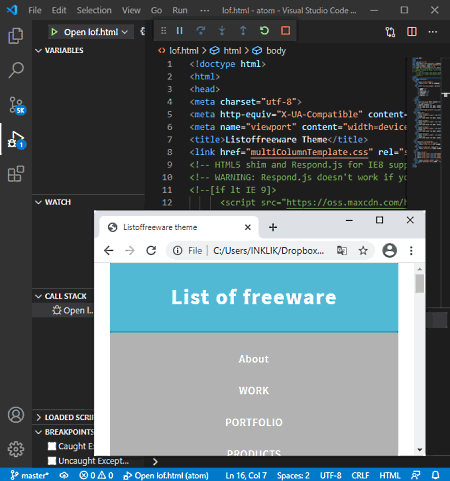Open the Explorer view in activity bar
The image size is (450, 481).
tap(16, 36)
